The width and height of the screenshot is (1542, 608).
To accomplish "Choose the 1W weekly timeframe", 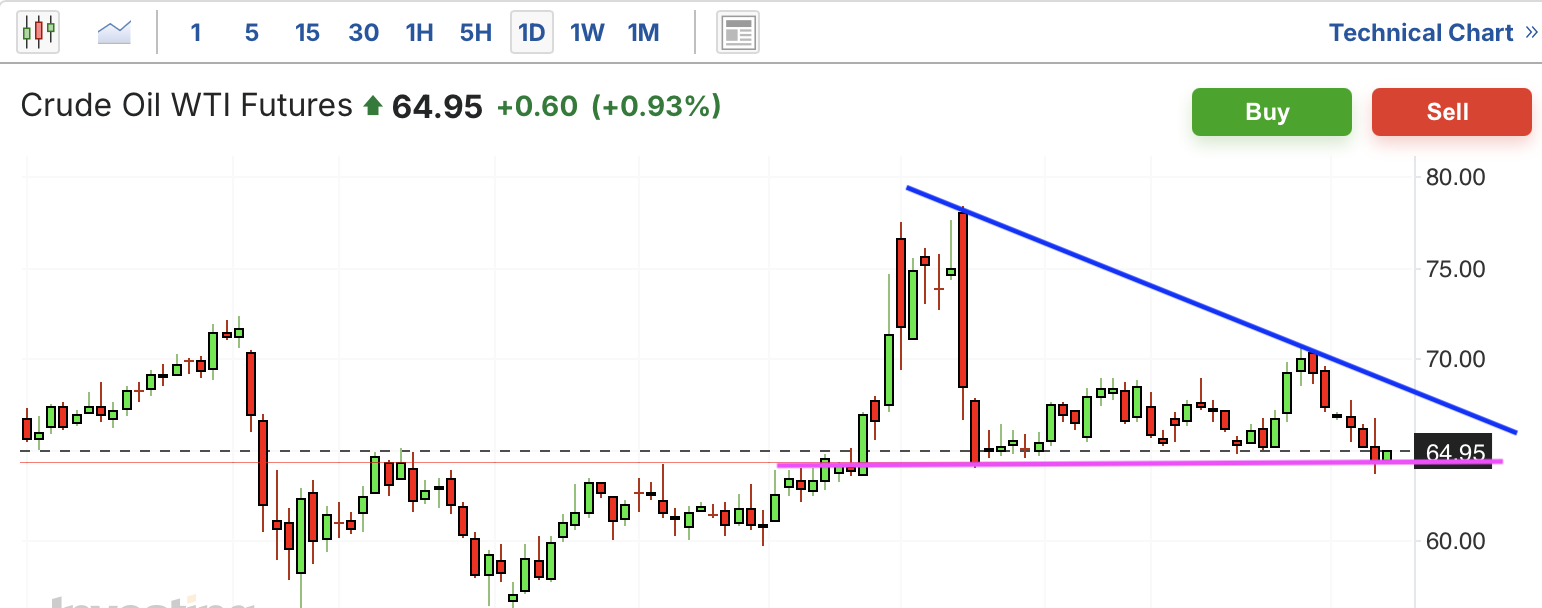I will pyautogui.click(x=587, y=33).
